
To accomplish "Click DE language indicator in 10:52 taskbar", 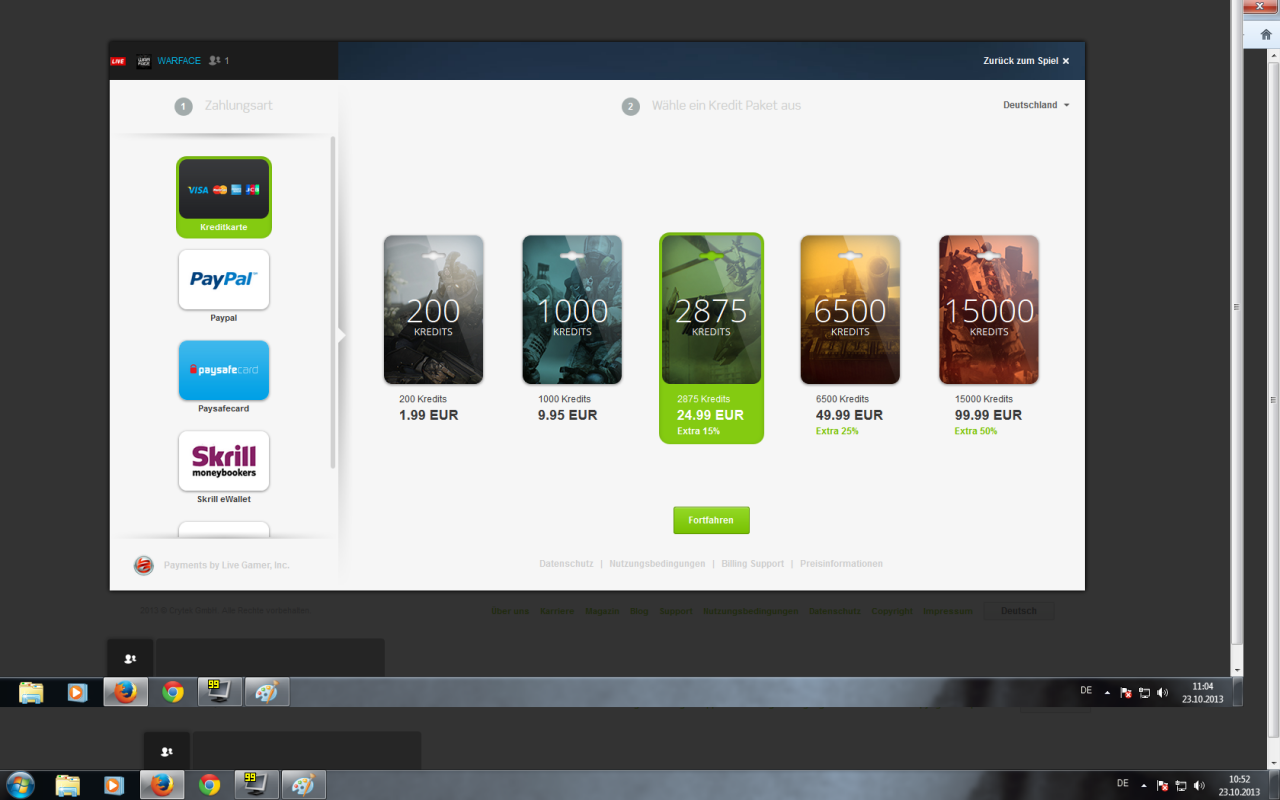I will pos(1122,783).
